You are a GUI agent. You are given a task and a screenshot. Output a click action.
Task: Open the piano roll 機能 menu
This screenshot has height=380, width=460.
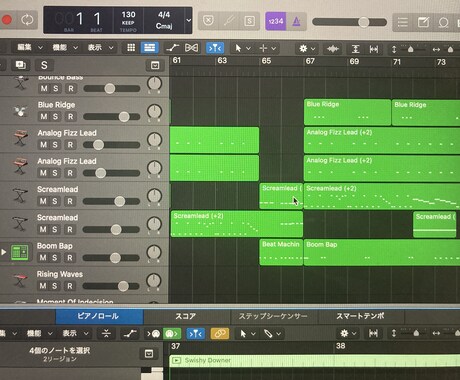39,333
